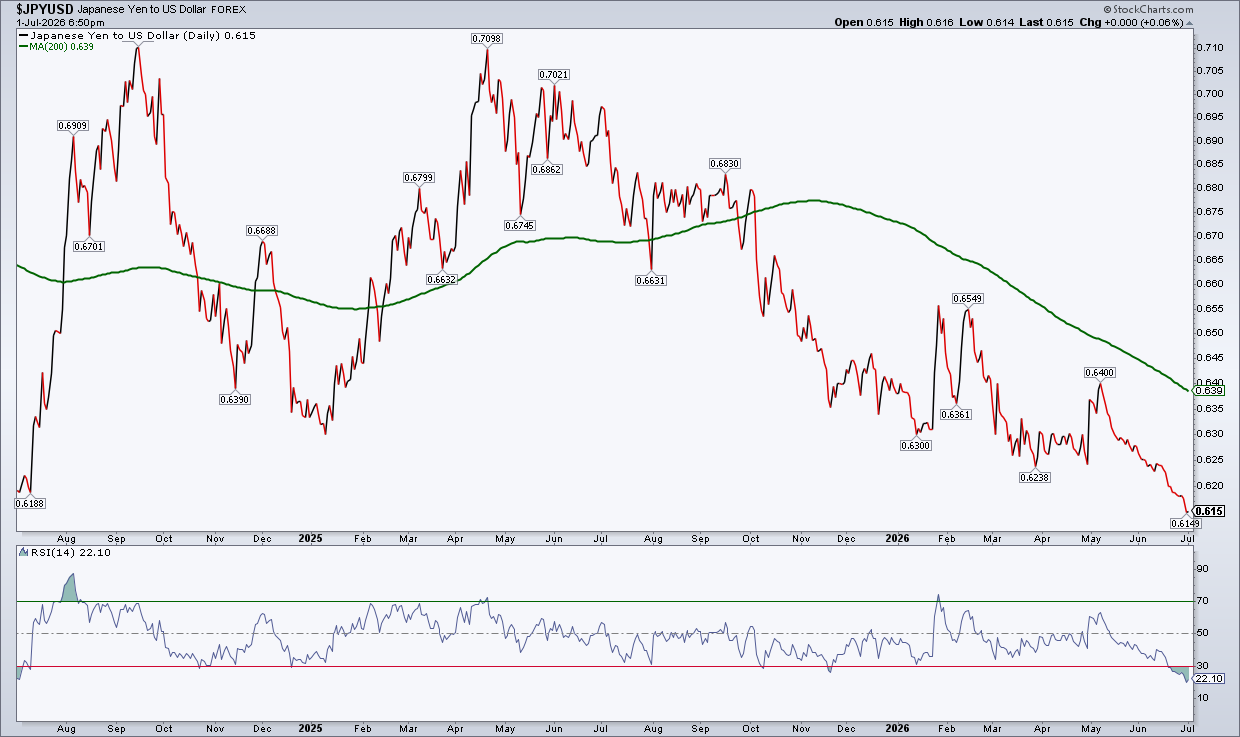Image resolution: width=1240 pixels, height=737 pixels.
Task: Click the 0.6300 trough price label
Action: tap(916, 445)
